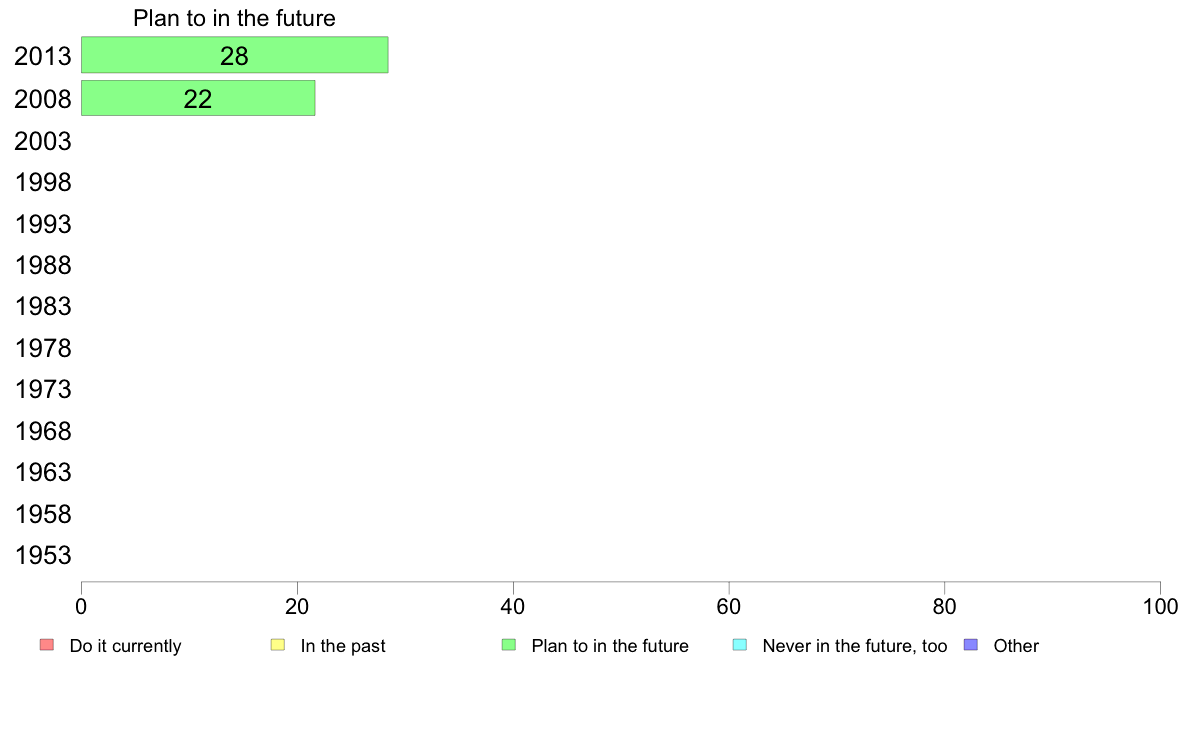Click the 1988 year axis label
Screen dimensions: 1188x736
[43, 266]
